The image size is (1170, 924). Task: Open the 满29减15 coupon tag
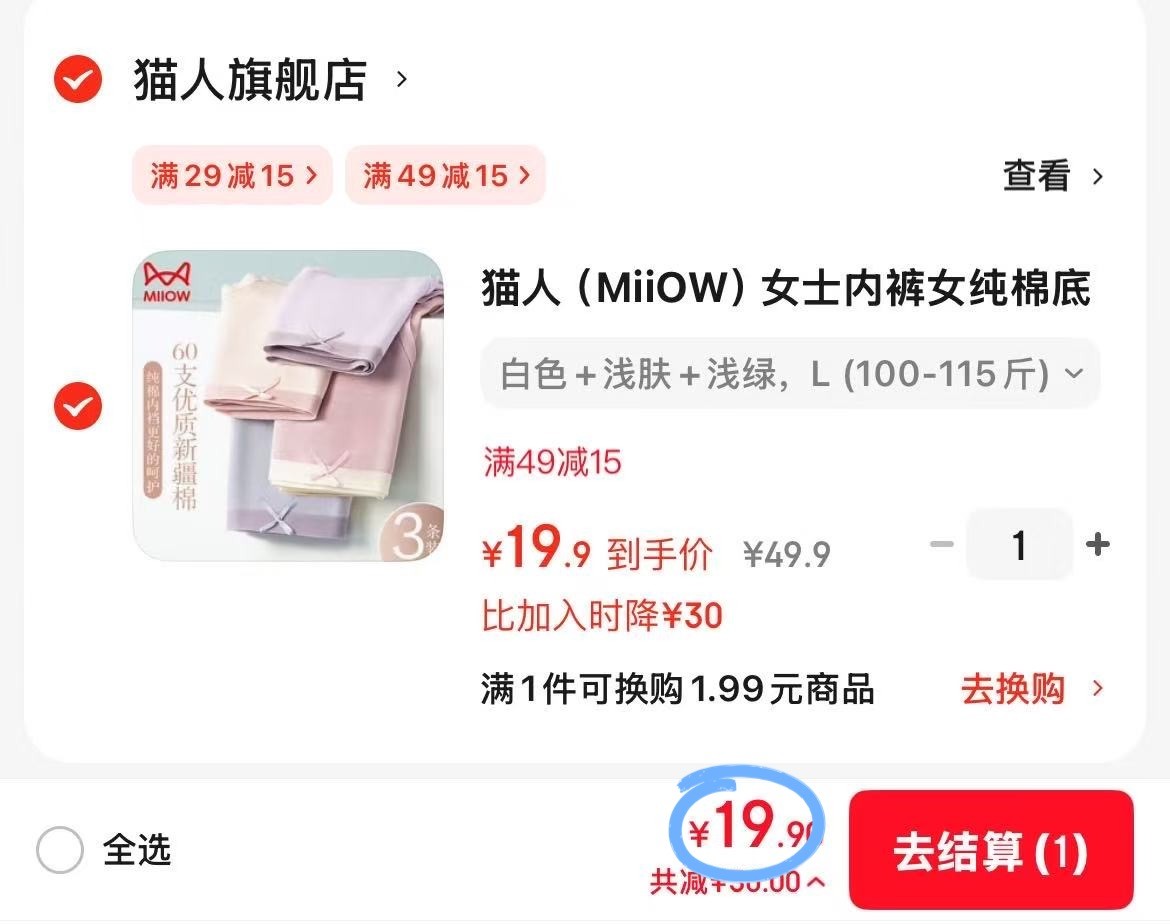click(x=232, y=175)
